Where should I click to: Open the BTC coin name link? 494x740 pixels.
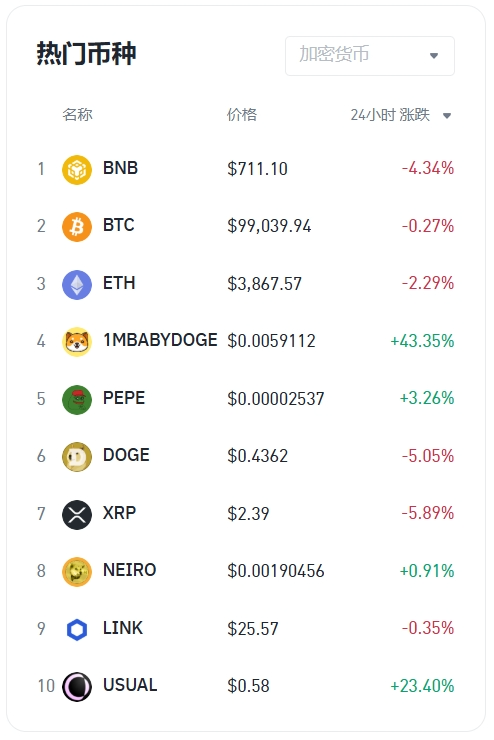[119, 225]
